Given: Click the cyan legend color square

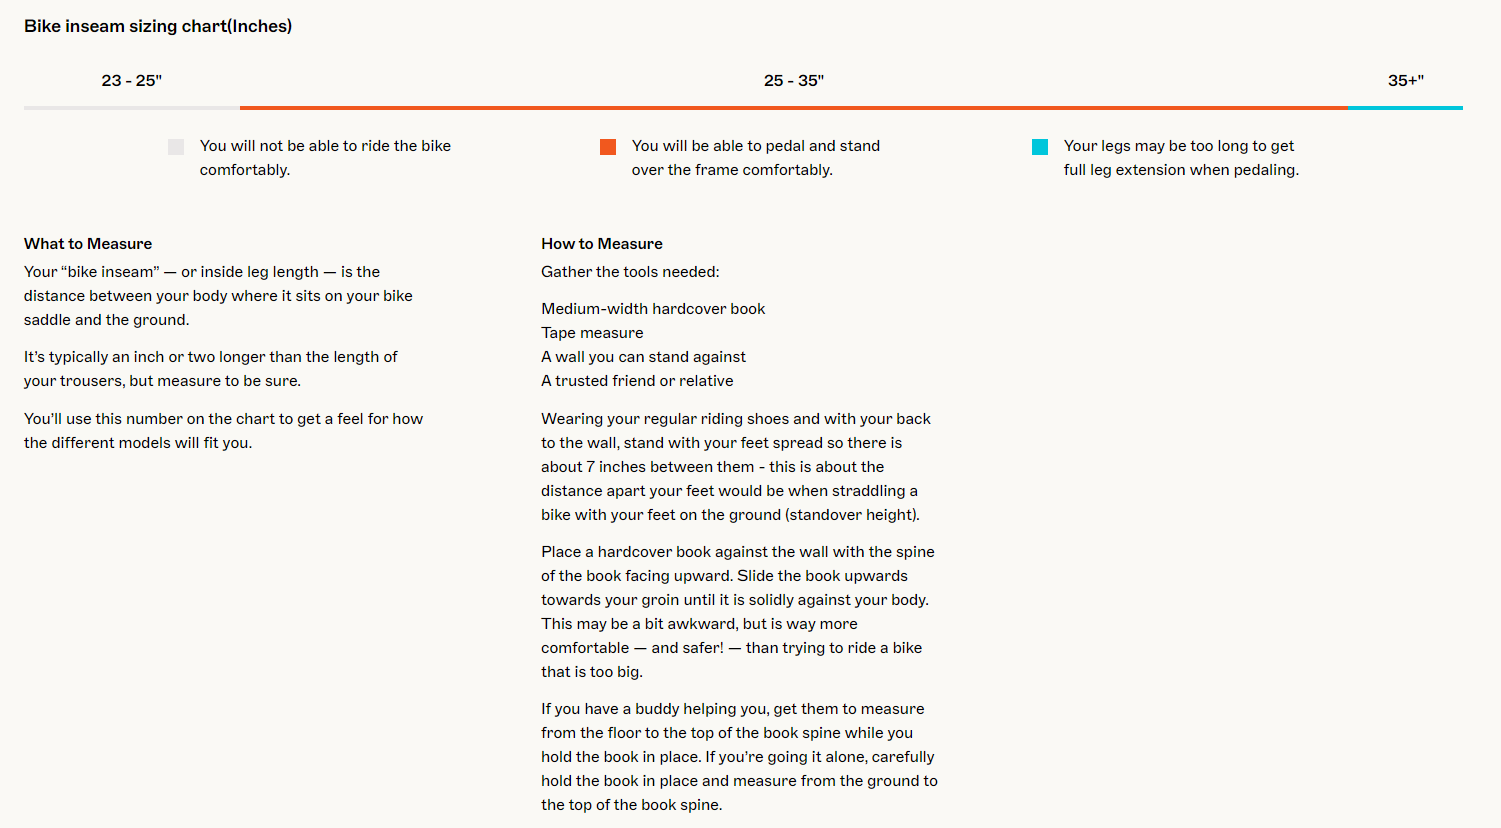Looking at the screenshot, I should click(x=1040, y=147).
